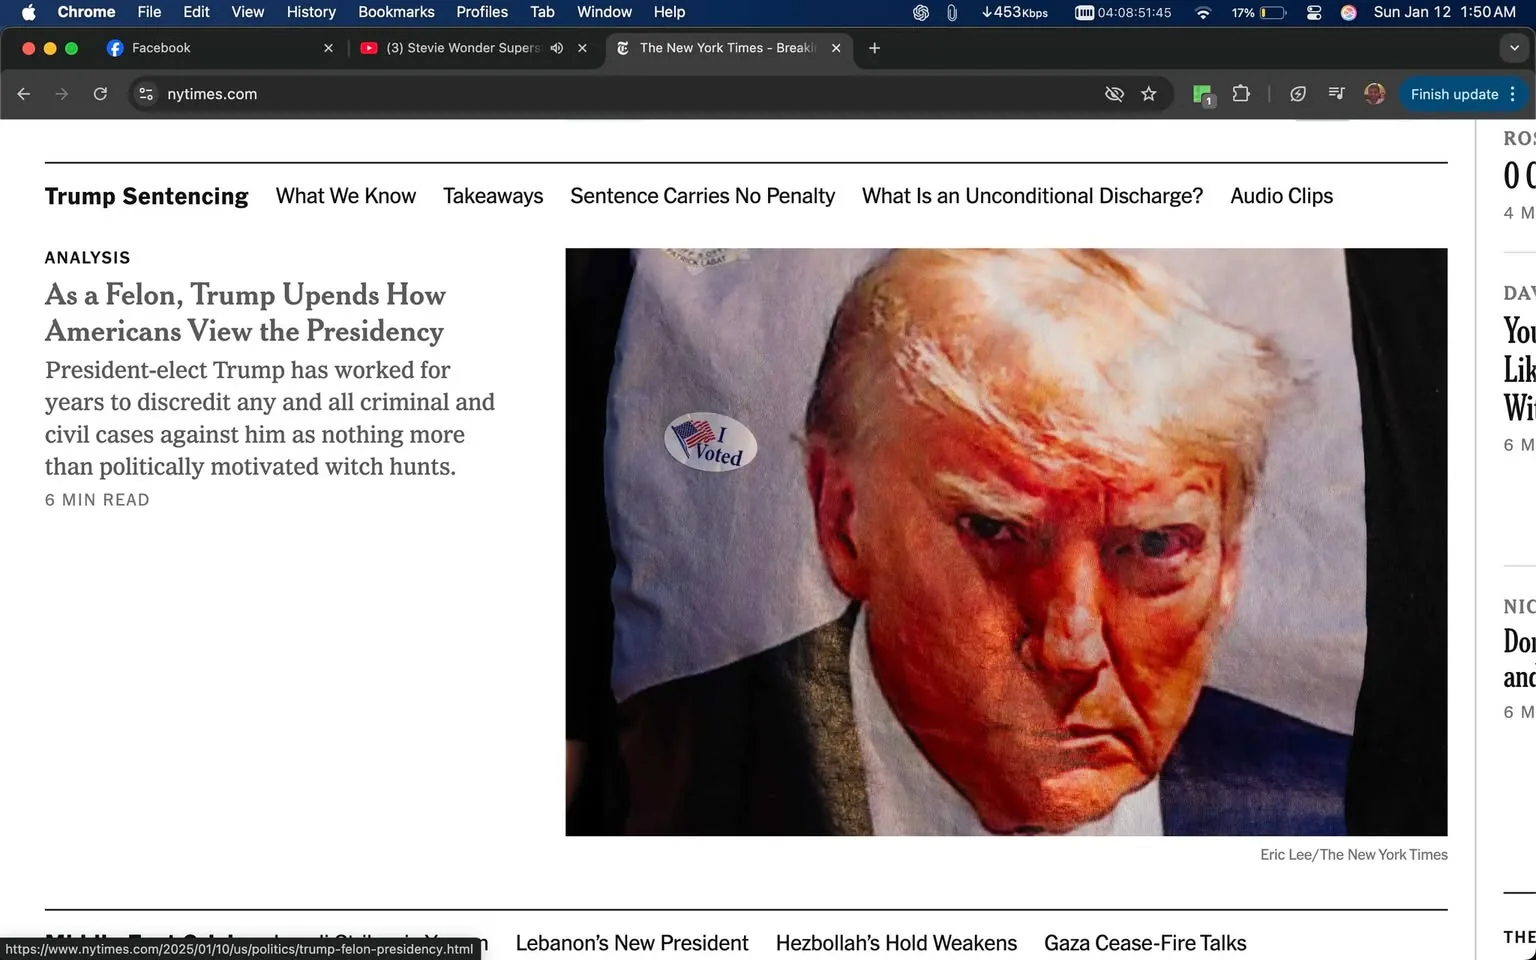Viewport: 1536px width, 960px height.
Task: Reload the New York Times page
Action: click(x=100, y=94)
